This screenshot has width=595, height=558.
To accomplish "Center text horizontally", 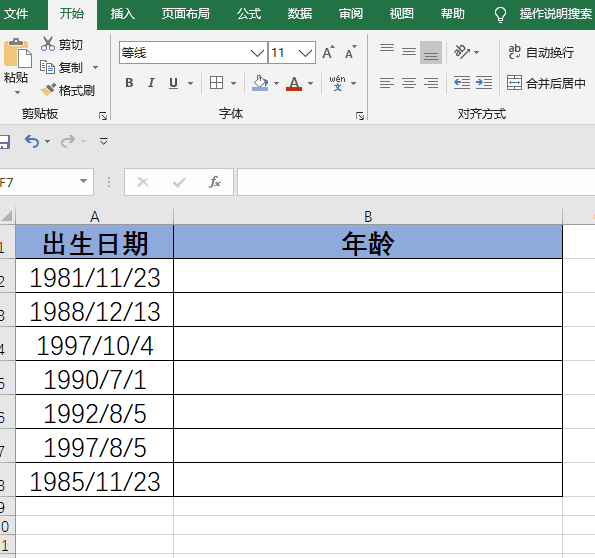I will 409,83.
